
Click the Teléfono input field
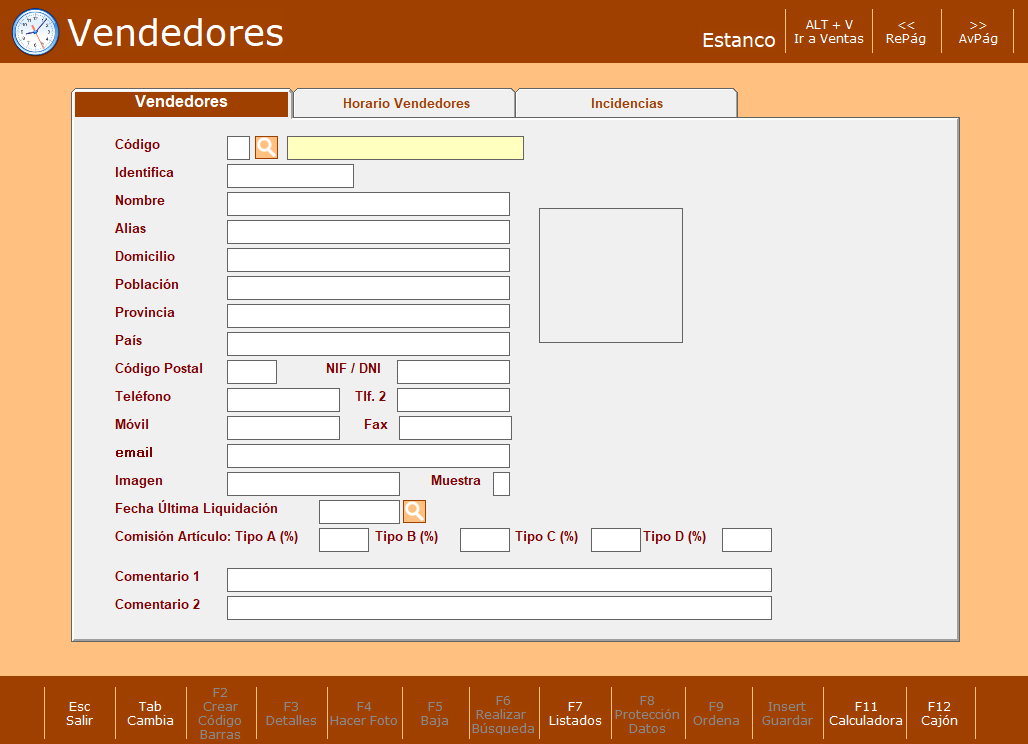pyautogui.click(x=283, y=400)
